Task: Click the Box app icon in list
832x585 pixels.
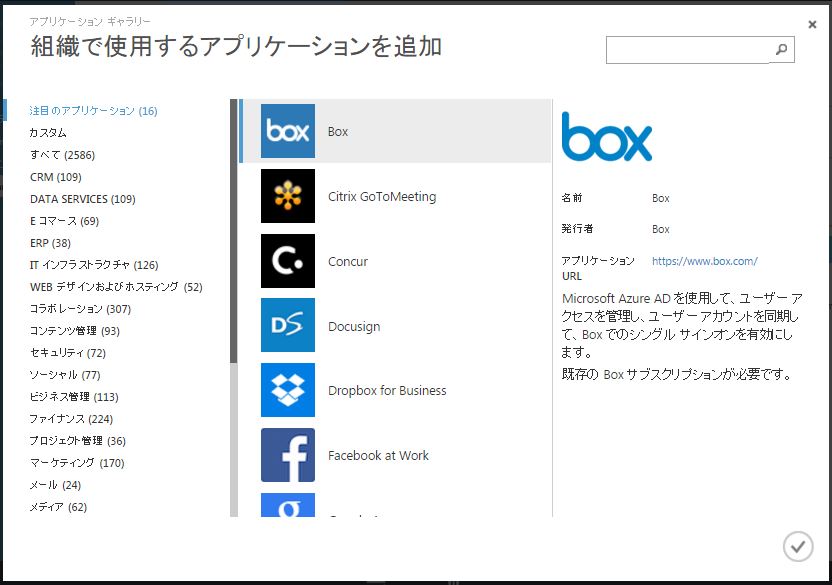Action: coord(288,131)
